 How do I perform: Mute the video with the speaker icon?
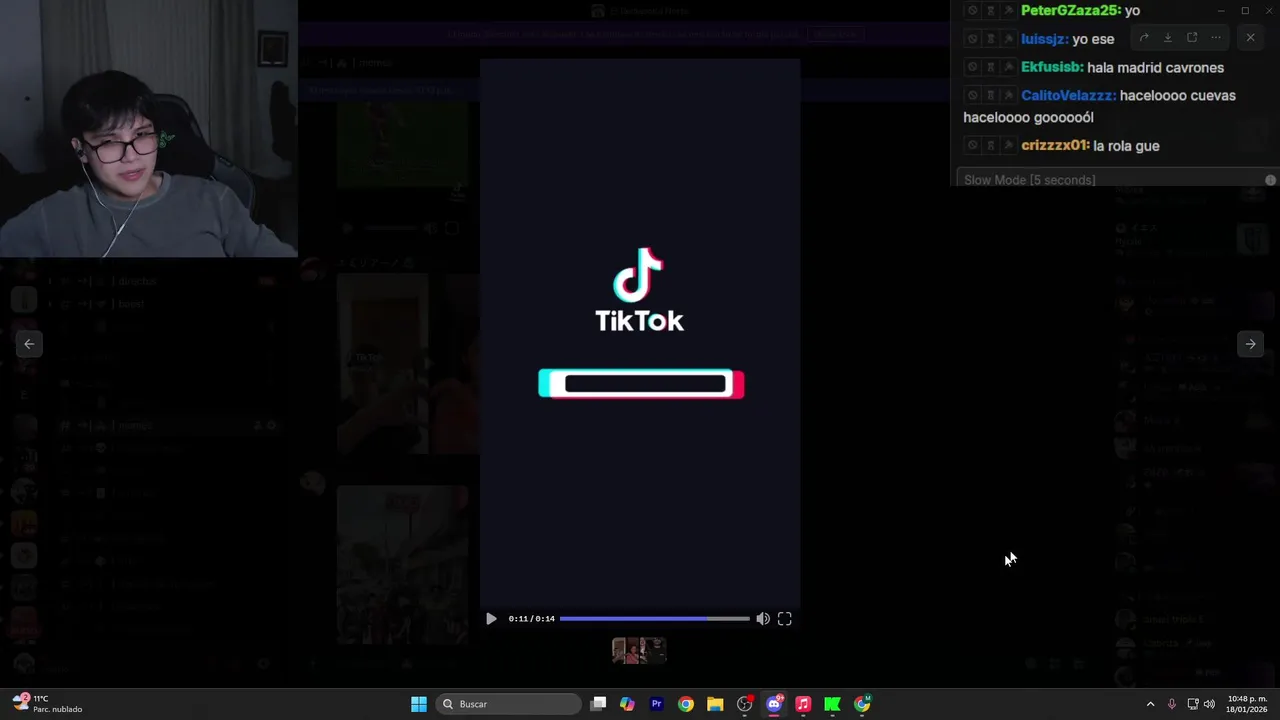coord(763,619)
